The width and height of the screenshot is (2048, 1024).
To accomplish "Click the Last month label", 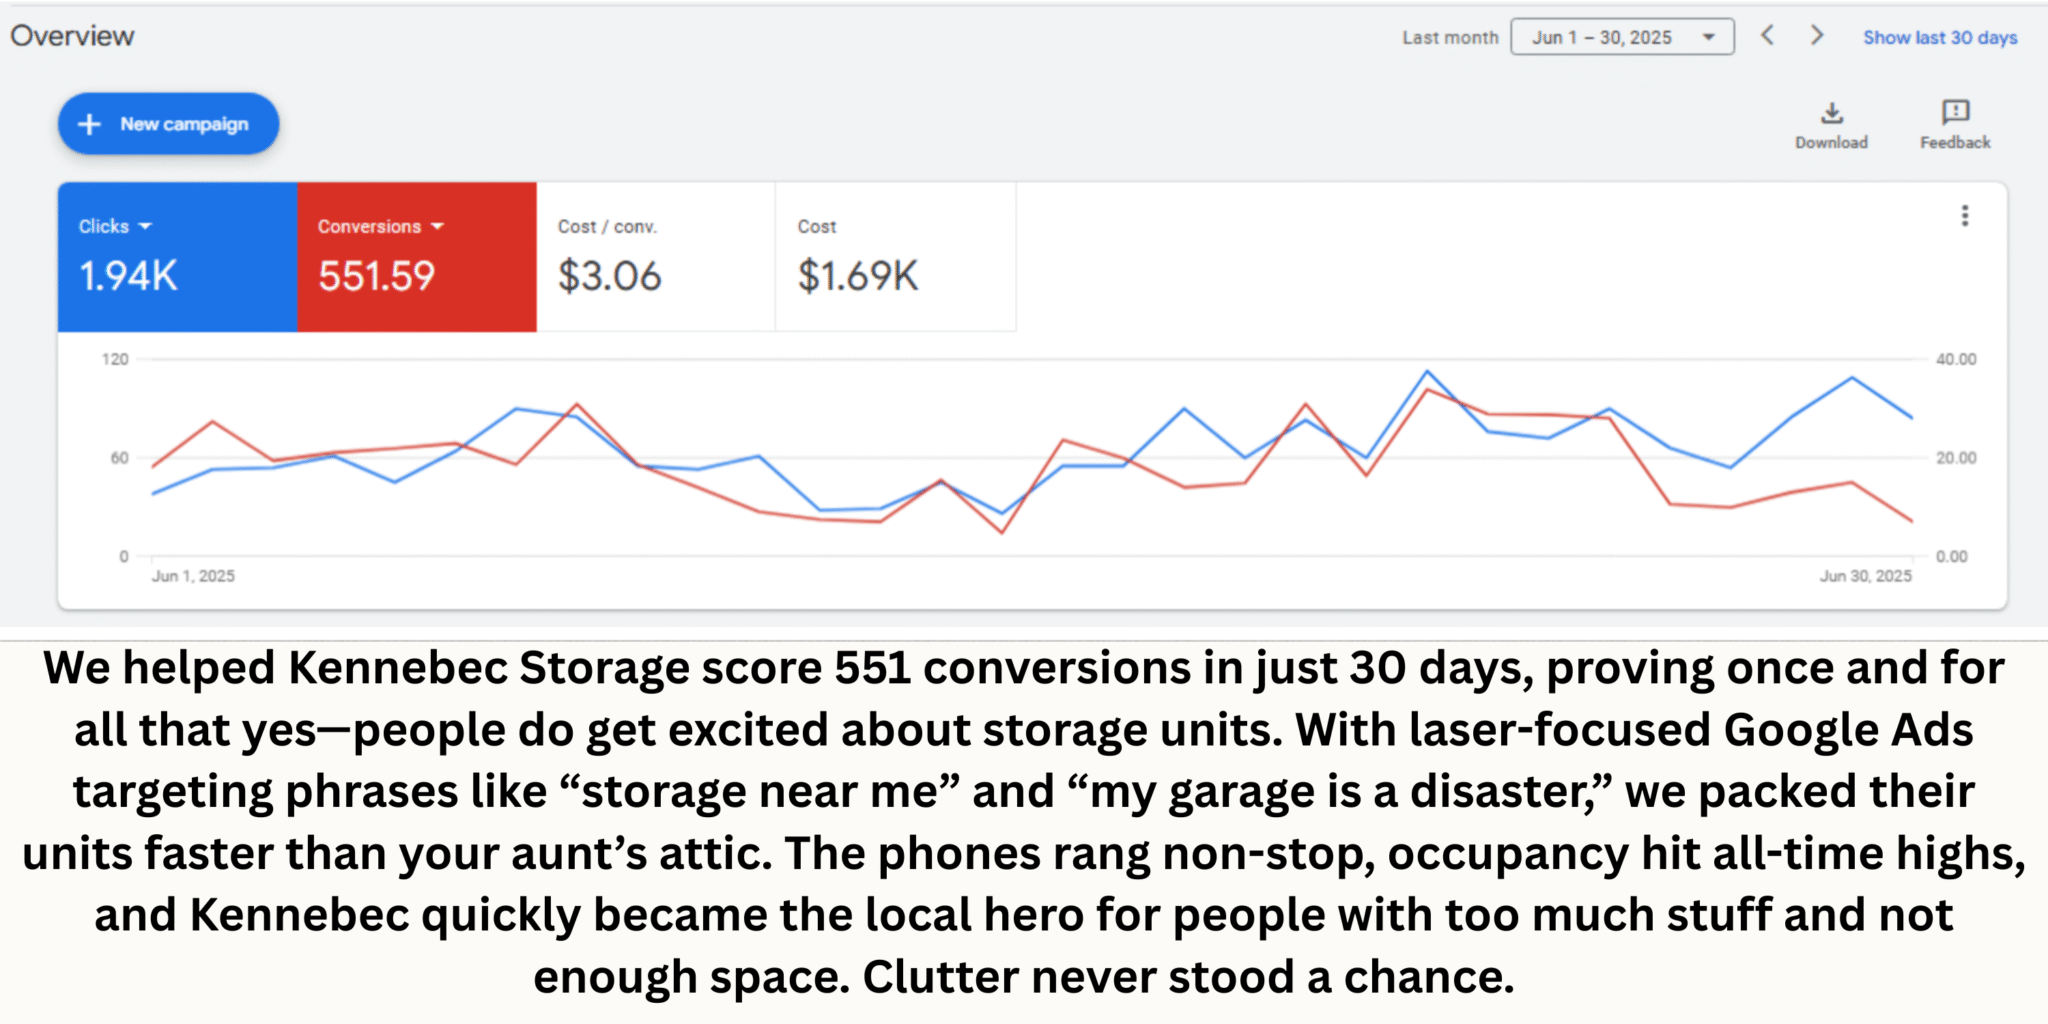I will (1450, 37).
